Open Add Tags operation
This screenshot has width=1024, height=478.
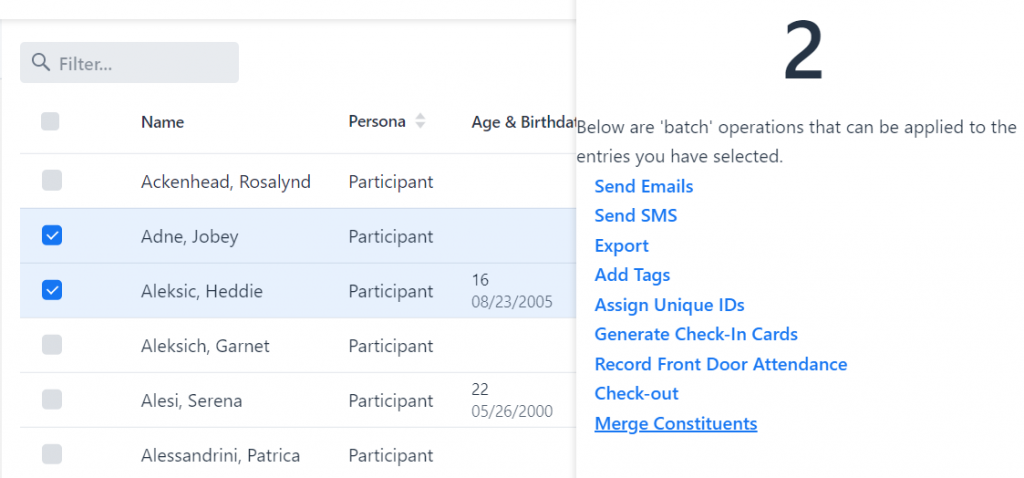(x=632, y=275)
